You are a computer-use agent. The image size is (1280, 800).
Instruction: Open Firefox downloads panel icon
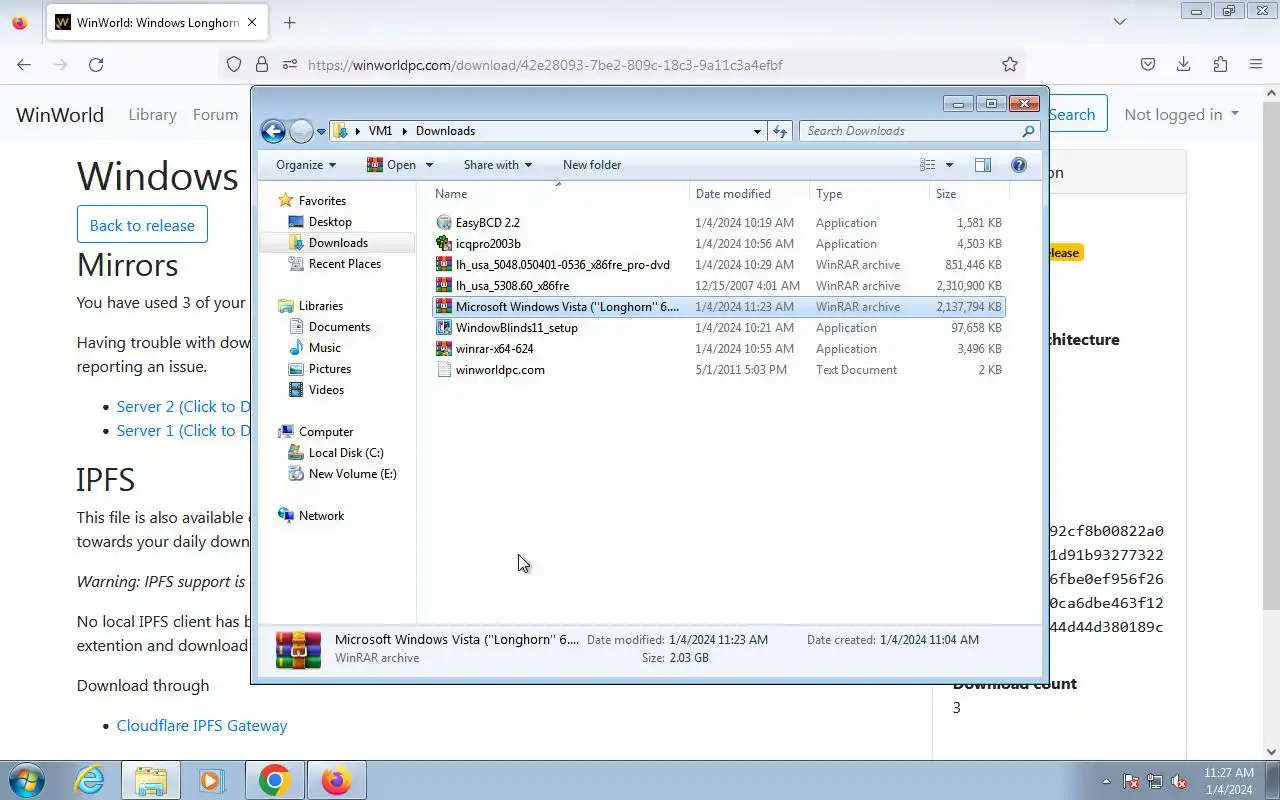pos(1184,65)
